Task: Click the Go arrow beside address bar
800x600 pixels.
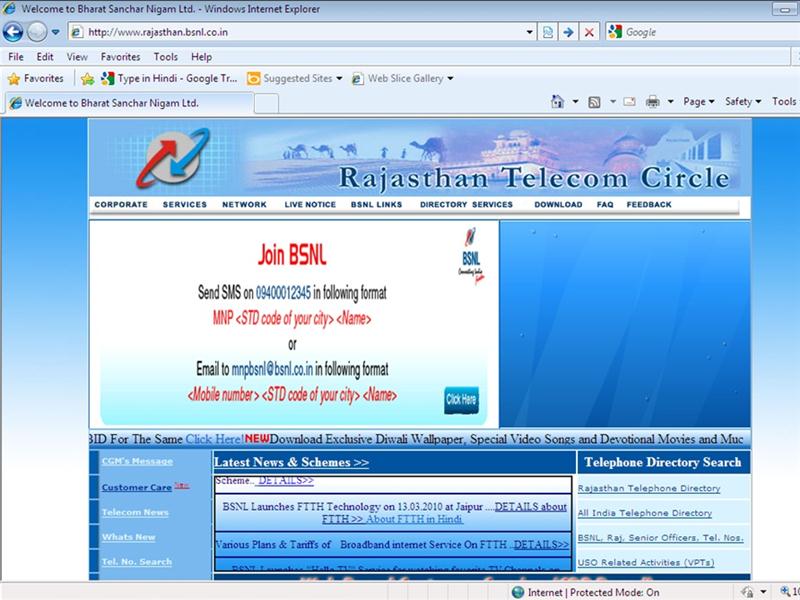Action: (568, 32)
